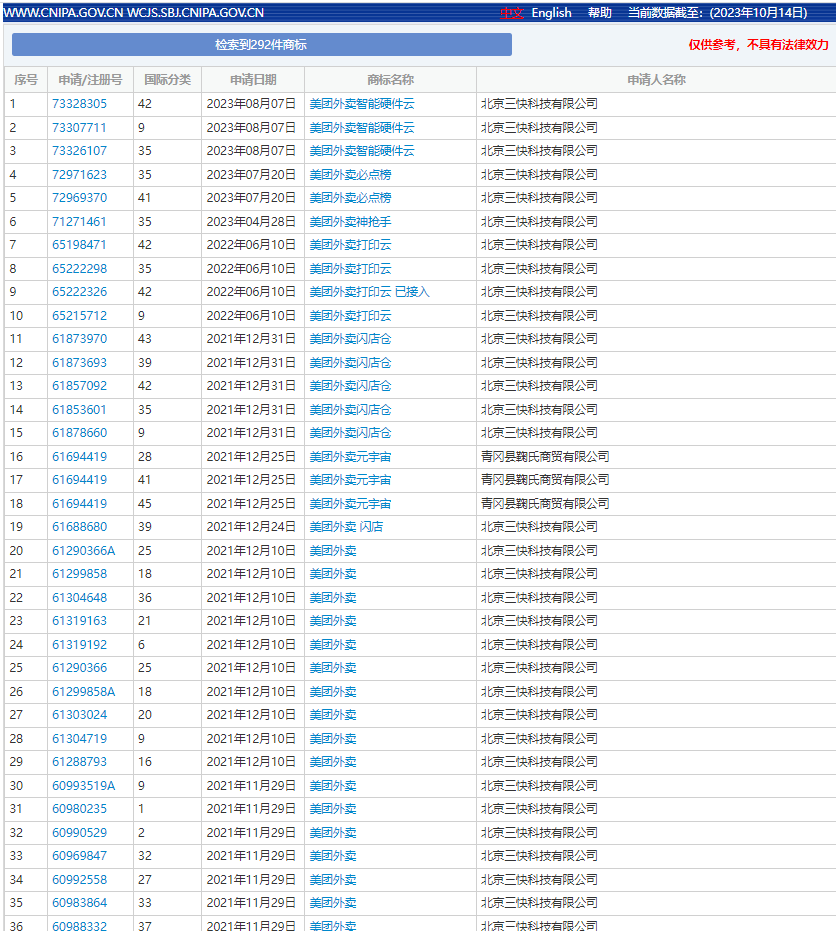
Task: Click the 国际分类 column header
Action: point(167,80)
